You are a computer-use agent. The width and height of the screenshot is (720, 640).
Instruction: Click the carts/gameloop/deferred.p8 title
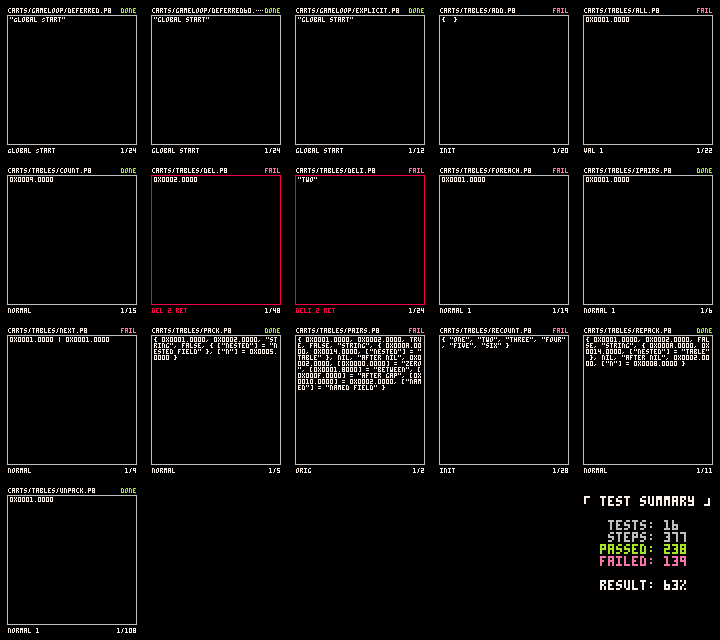[60, 11]
